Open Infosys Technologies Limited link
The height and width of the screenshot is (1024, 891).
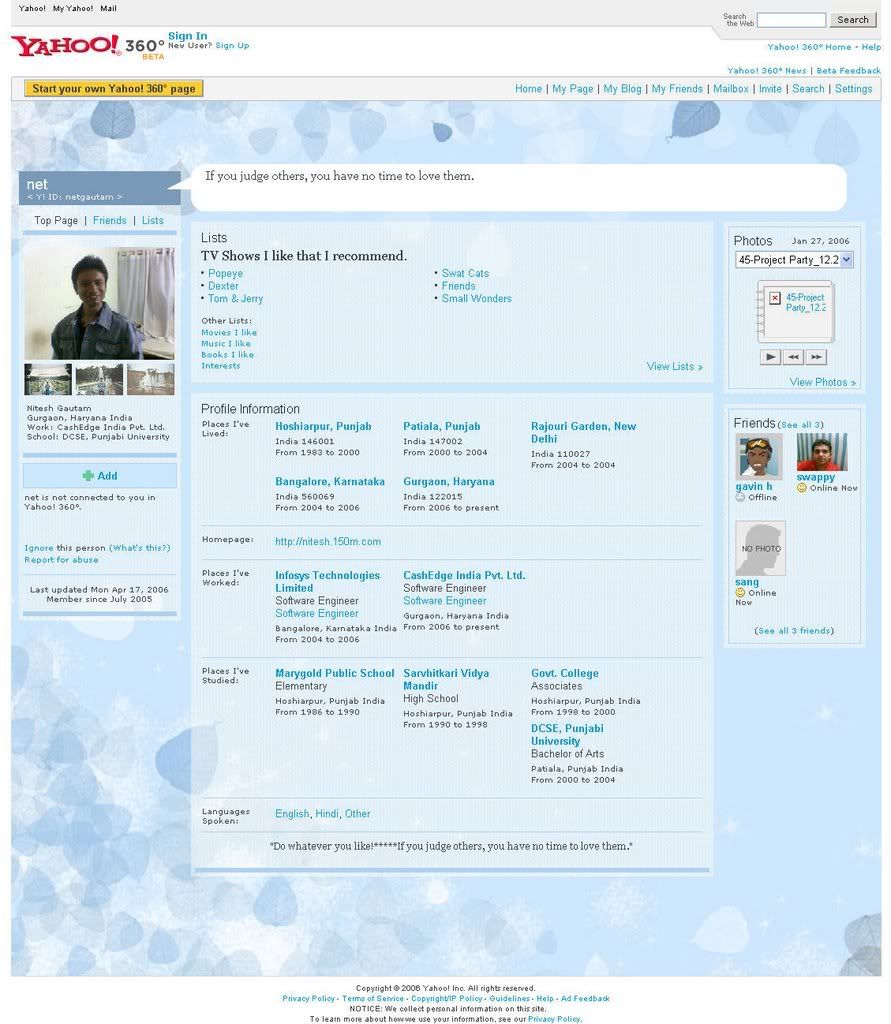pyautogui.click(x=327, y=582)
